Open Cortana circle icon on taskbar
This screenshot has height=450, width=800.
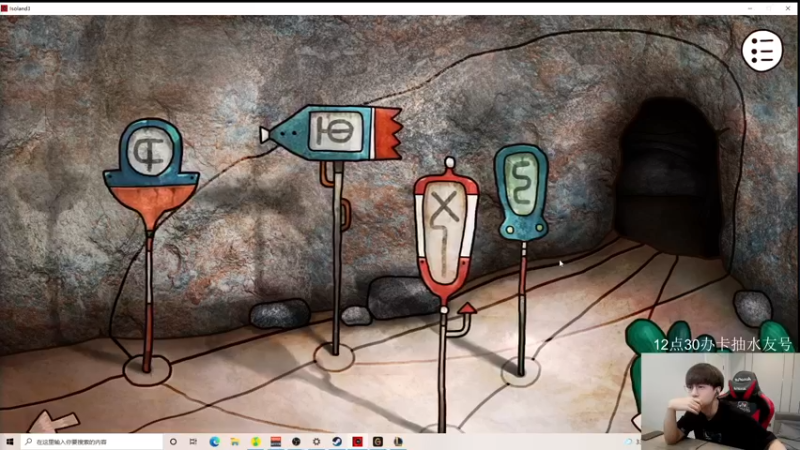click(x=173, y=441)
